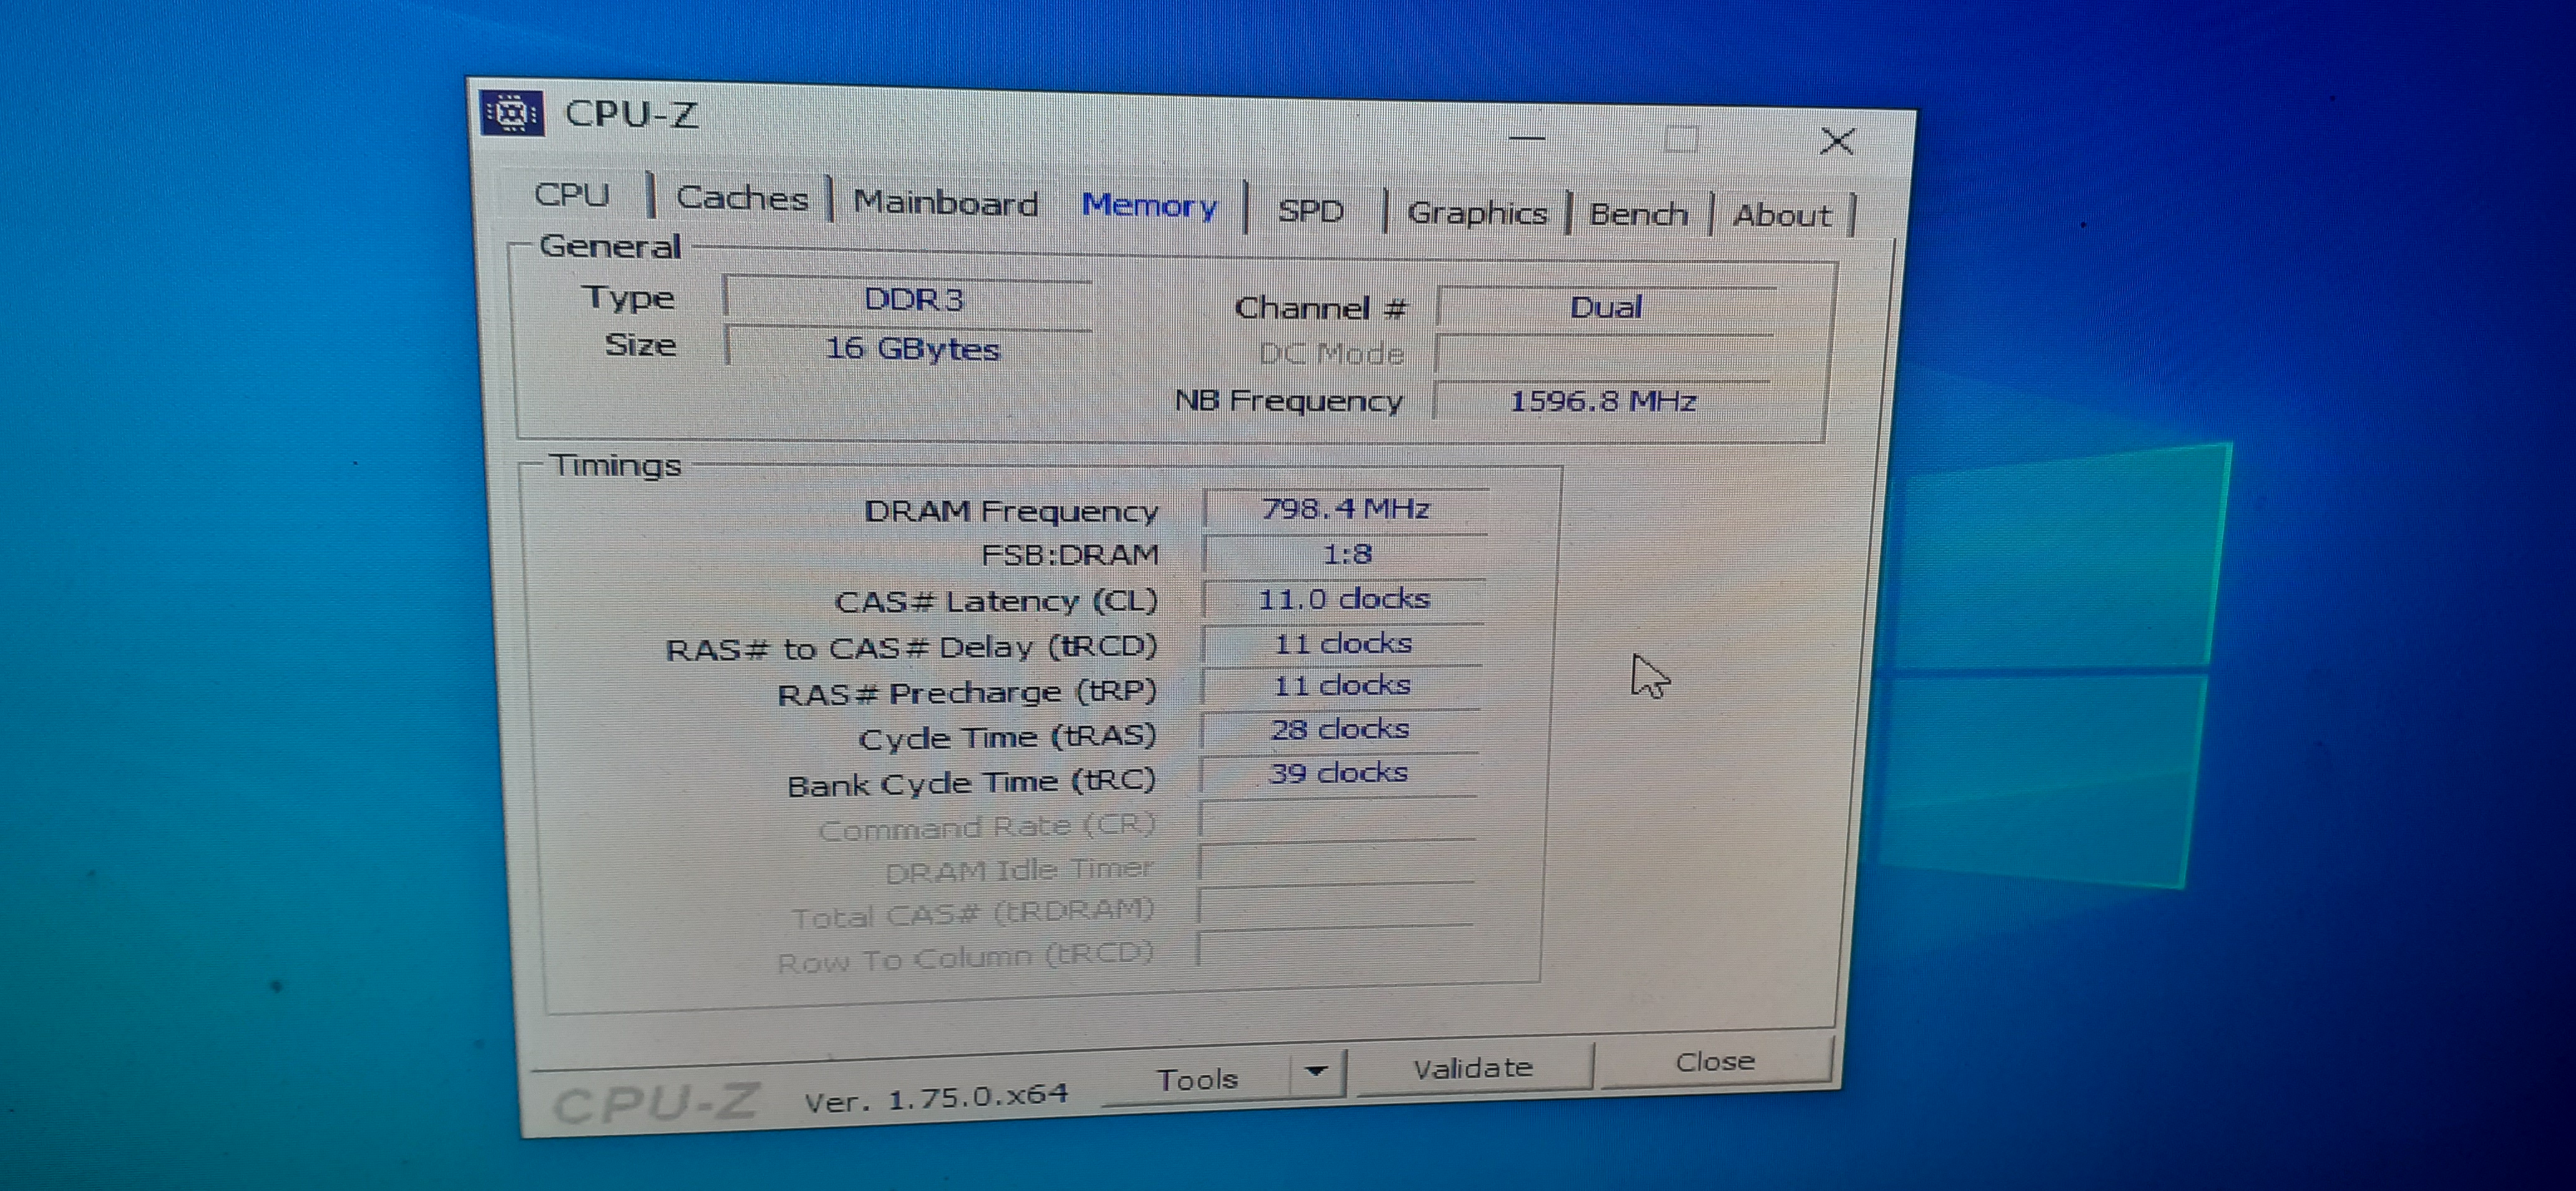Click the Close button at bottom
This screenshot has height=1191, width=2576.
tap(1715, 1062)
